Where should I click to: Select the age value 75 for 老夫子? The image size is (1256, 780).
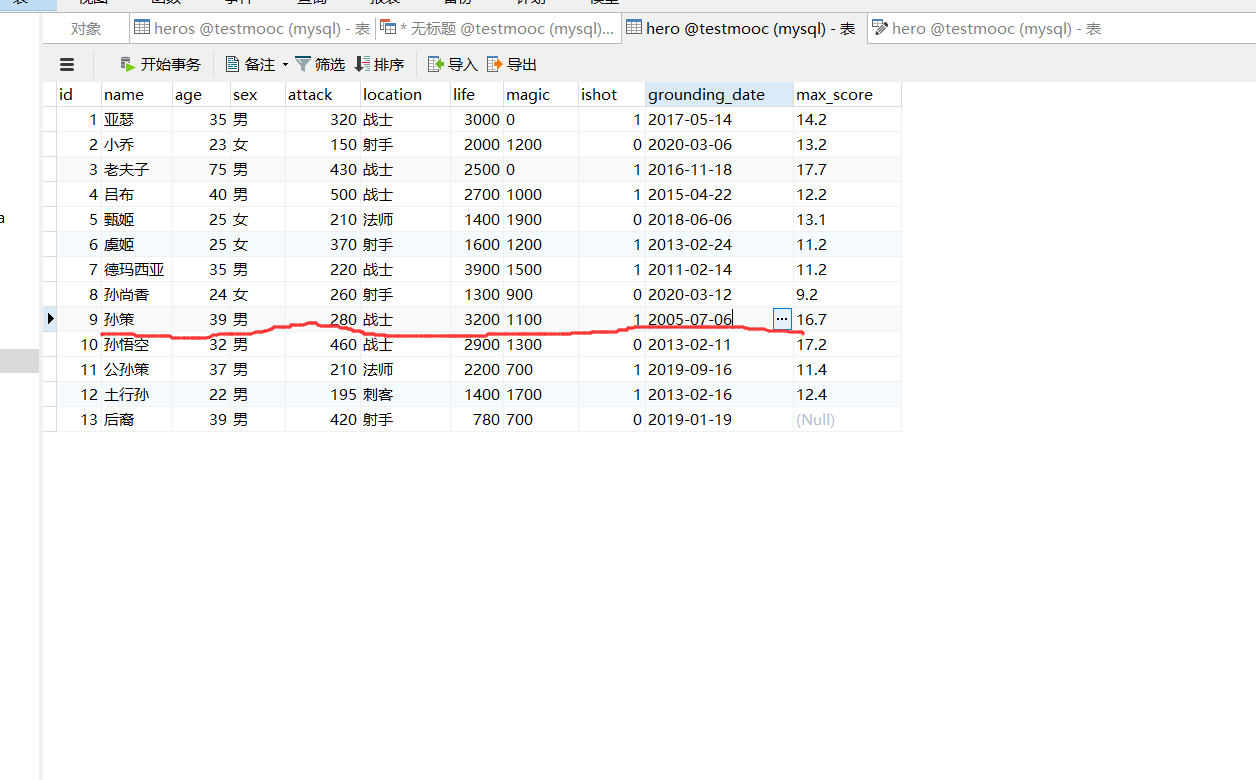coord(201,169)
